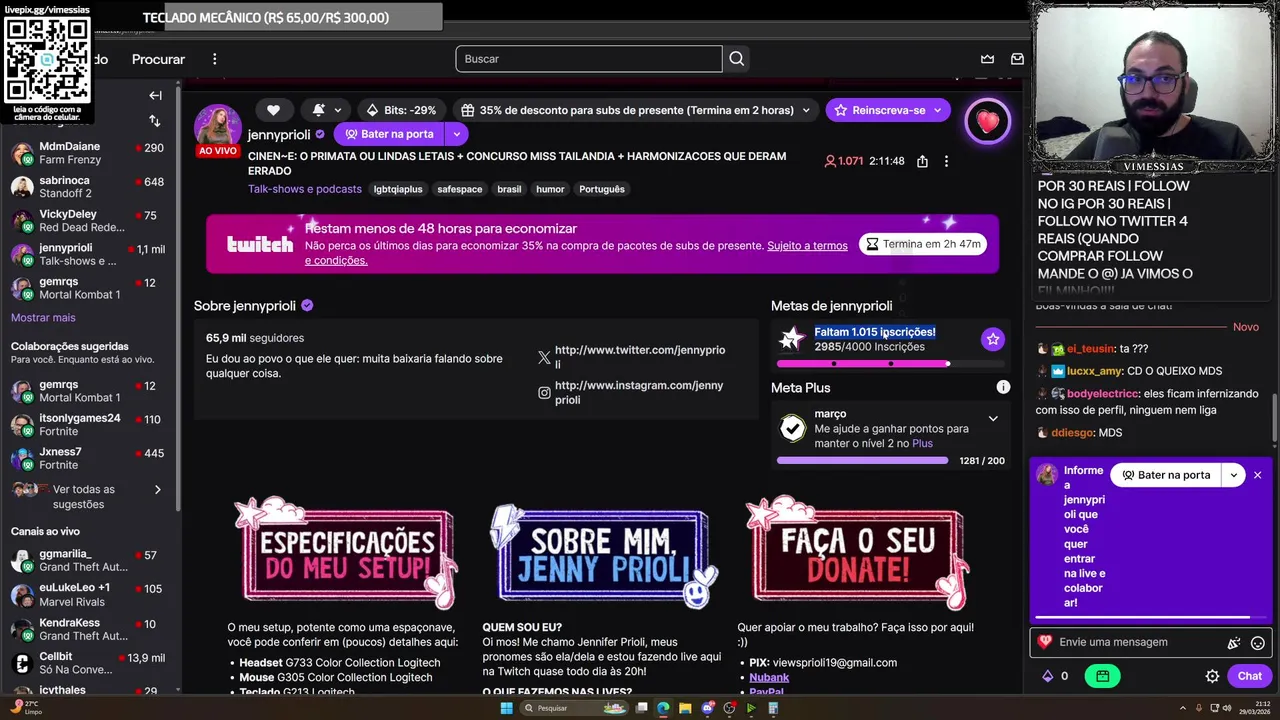Click the animated heart icon in the header
Screen dimensions: 1280x720
coord(988,121)
